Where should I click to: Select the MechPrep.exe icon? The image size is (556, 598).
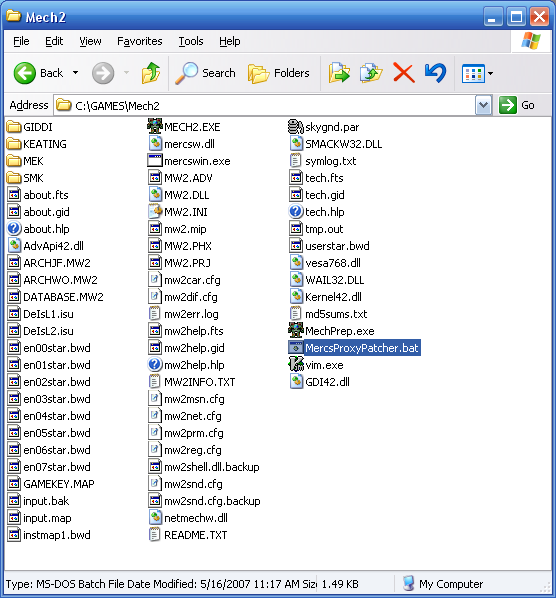coord(296,331)
